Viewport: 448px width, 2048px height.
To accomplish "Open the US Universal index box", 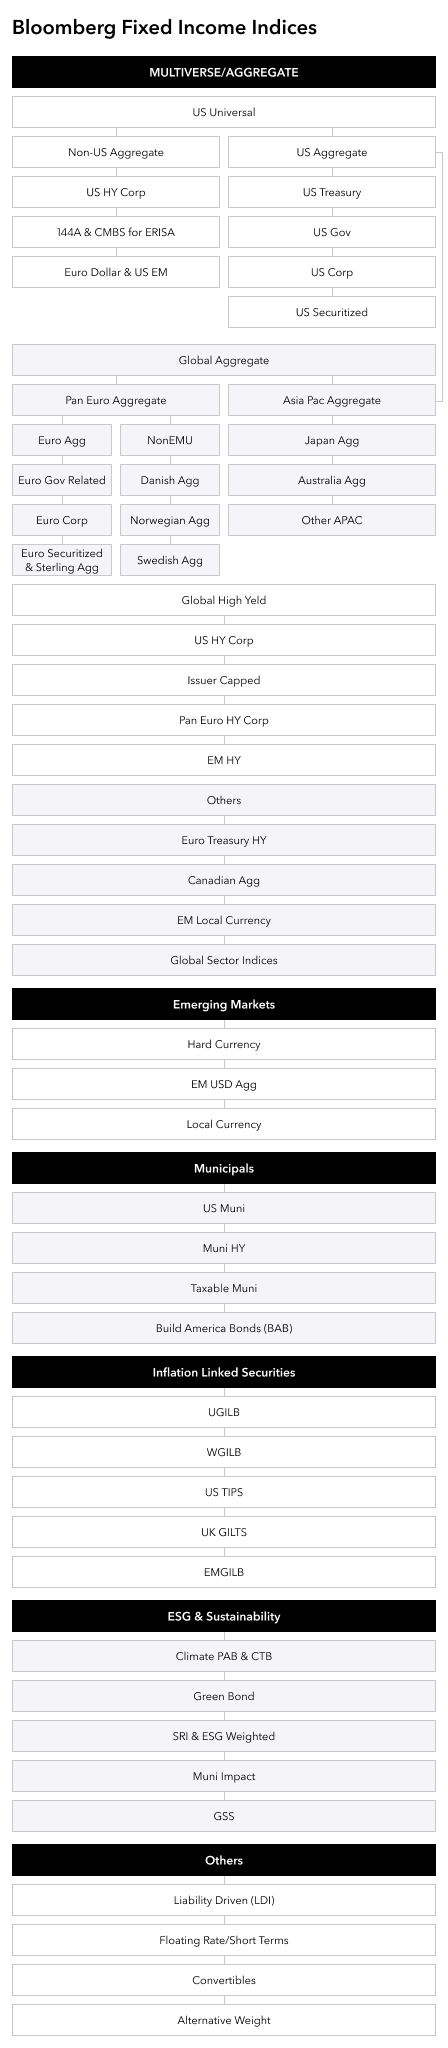I will 224,112.
